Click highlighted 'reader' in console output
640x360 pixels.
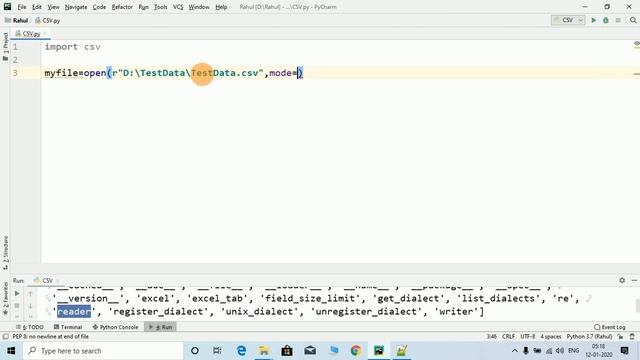[x=74, y=311]
